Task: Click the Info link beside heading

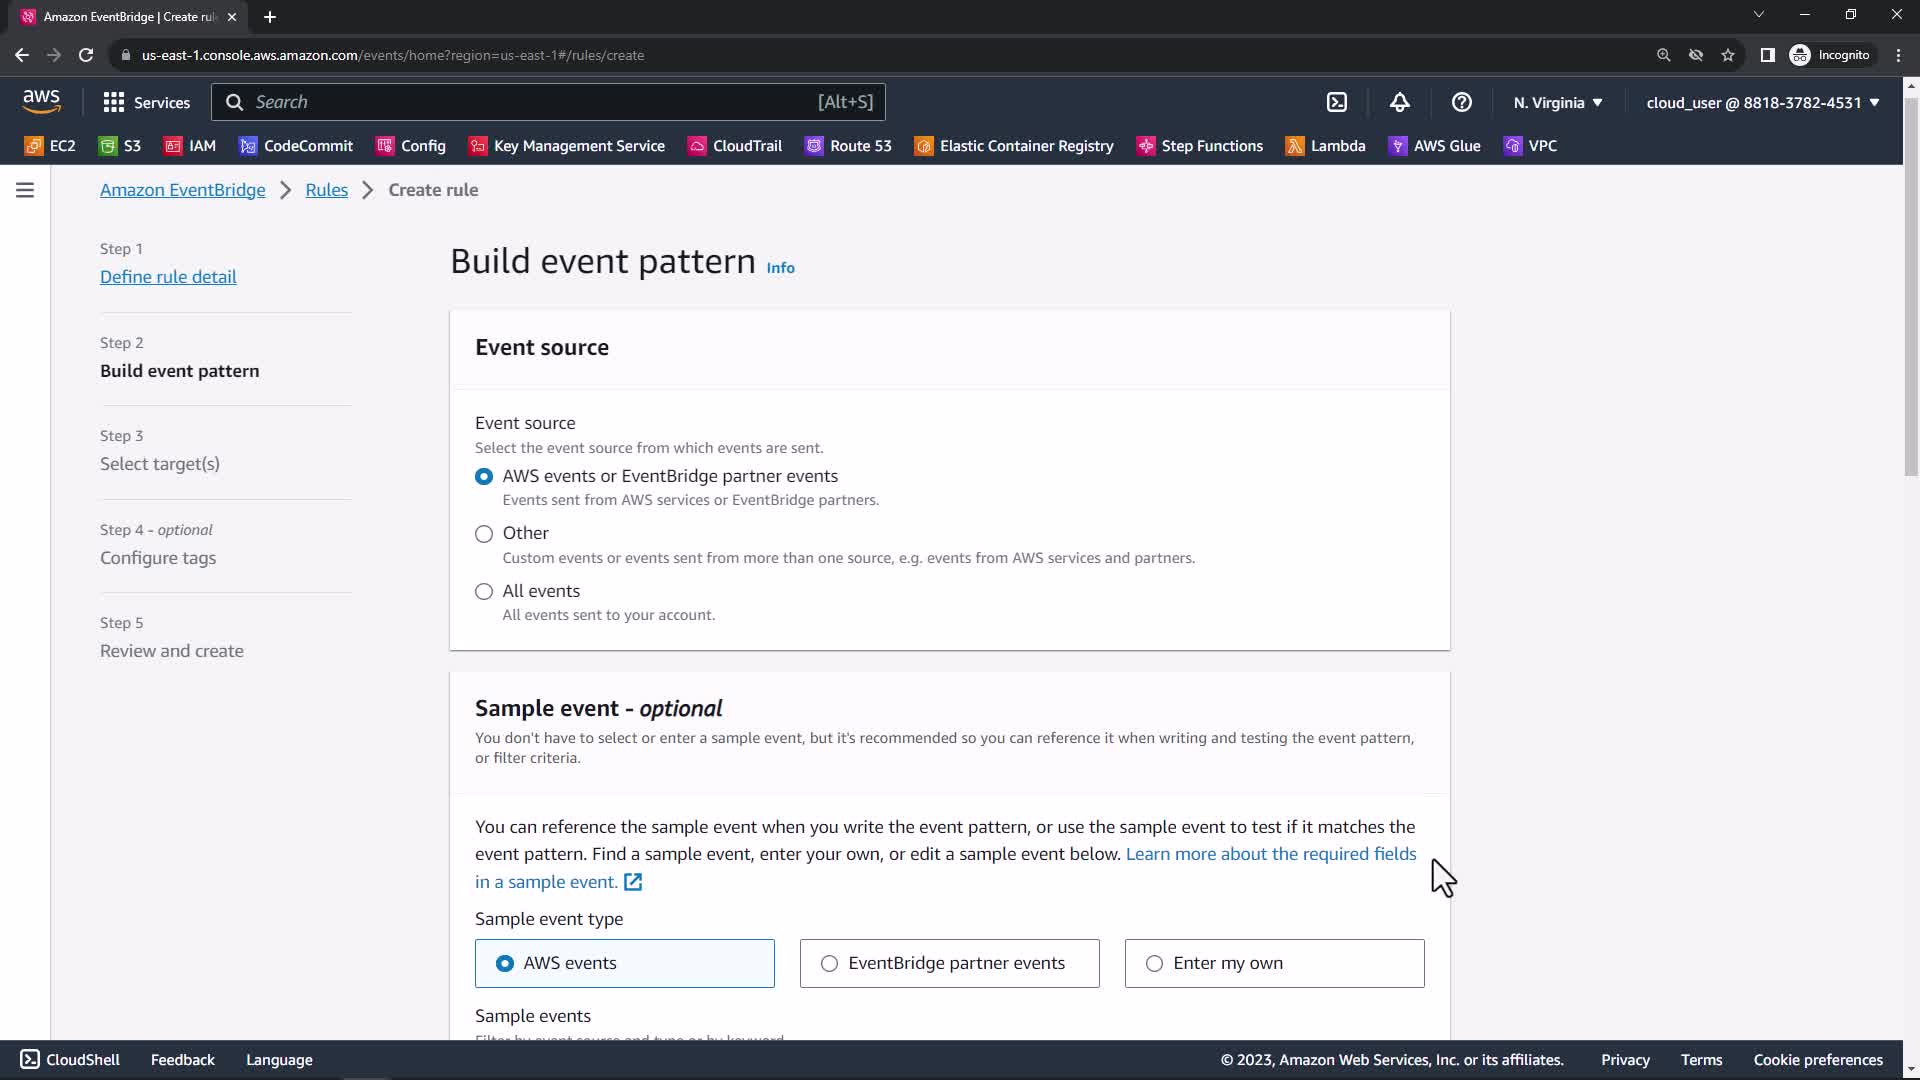Action: tap(780, 268)
